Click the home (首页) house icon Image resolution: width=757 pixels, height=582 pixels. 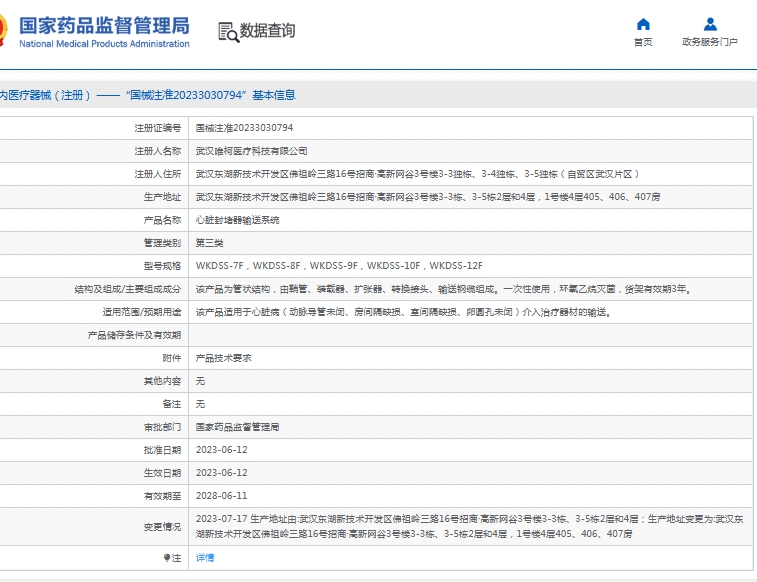pyautogui.click(x=643, y=24)
